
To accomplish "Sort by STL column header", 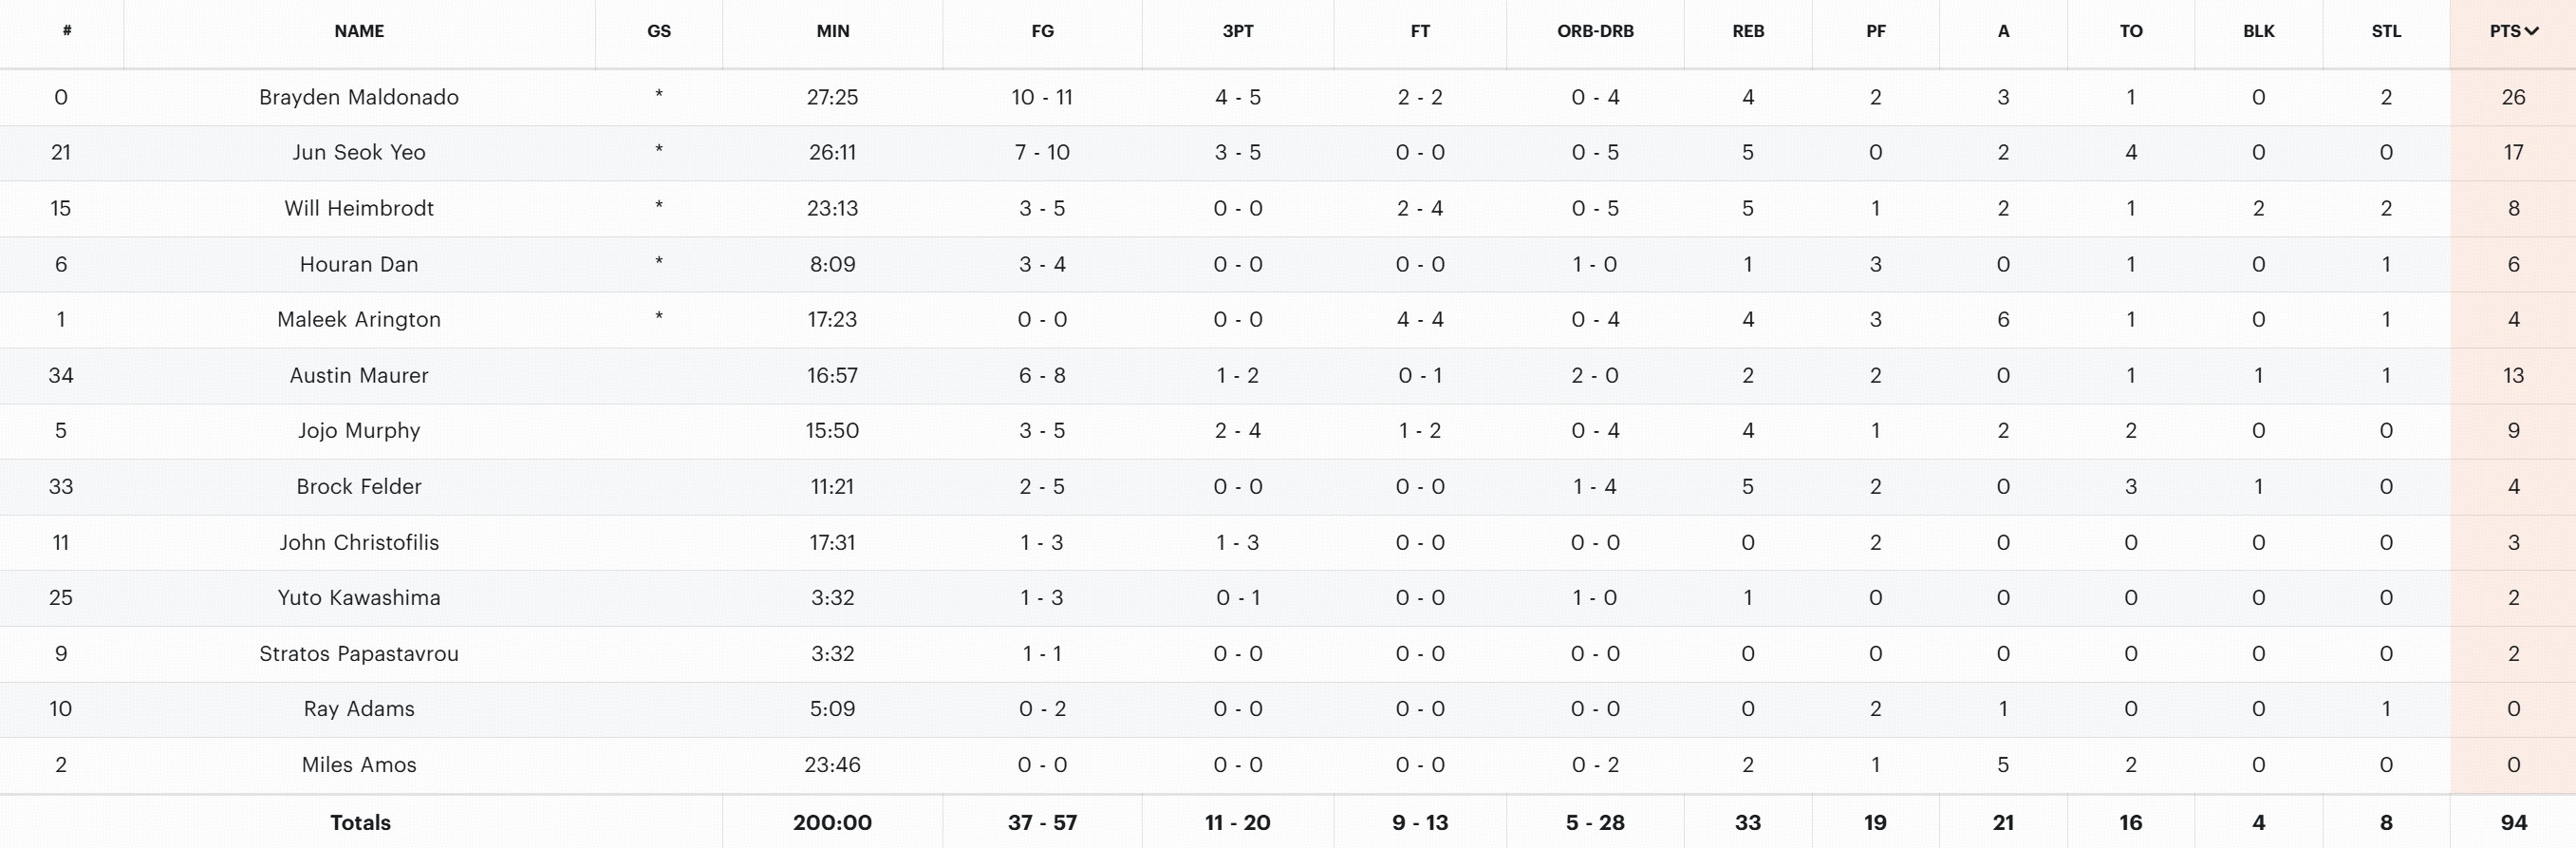I will coord(2385,31).
